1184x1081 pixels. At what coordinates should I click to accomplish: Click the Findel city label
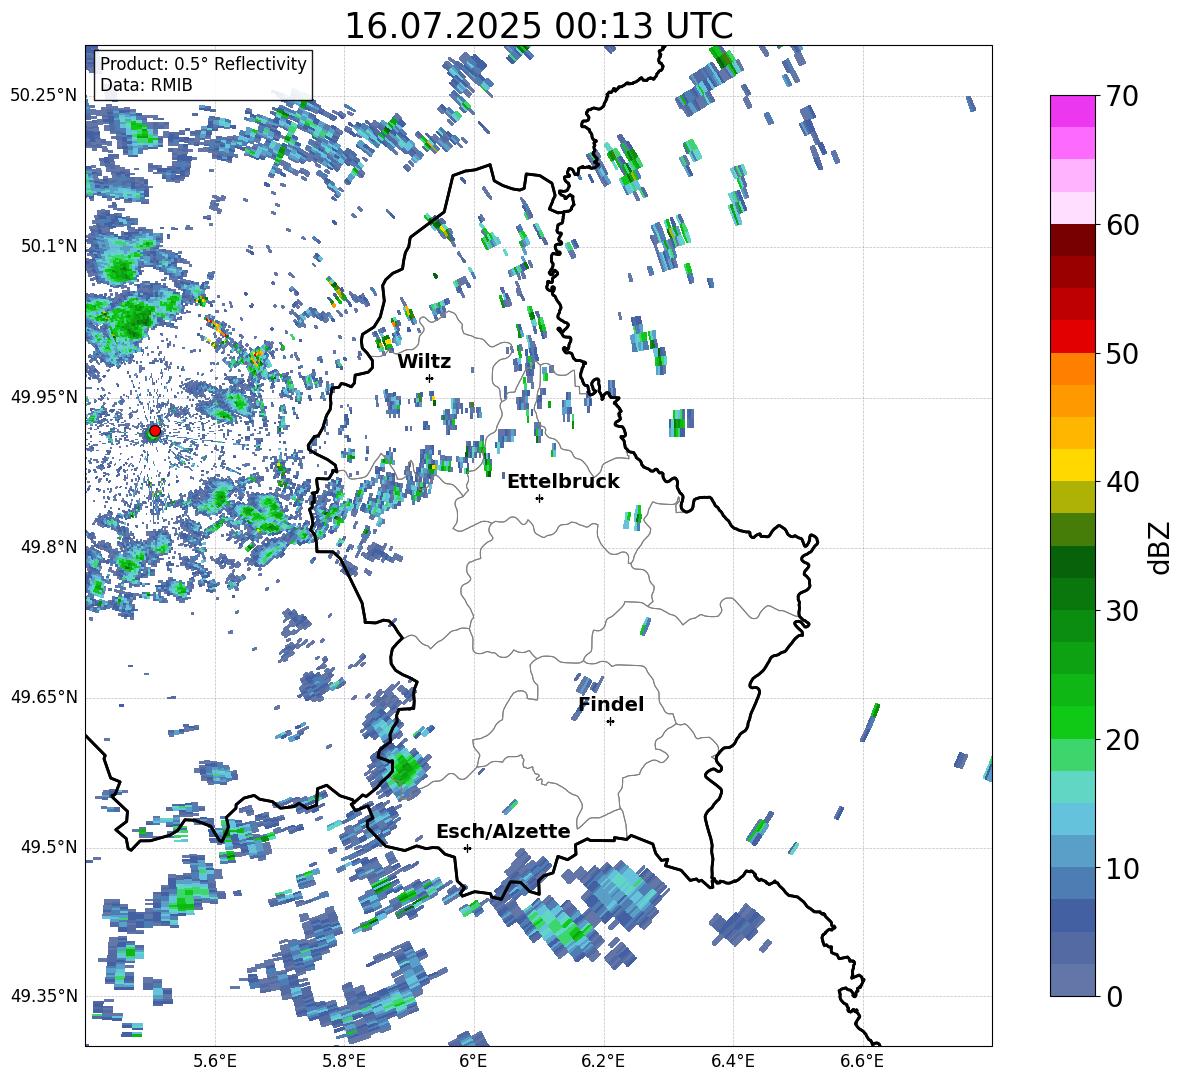(611, 704)
